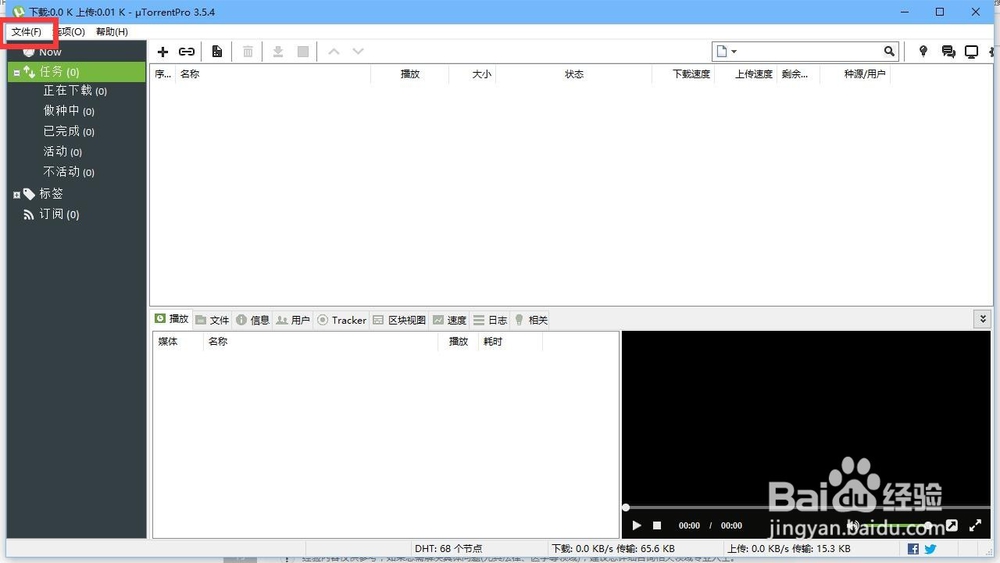This screenshot has width=1000, height=563.
Task: Click the chat bubbles icon in toolbar
Action: (x=948, y=52)
